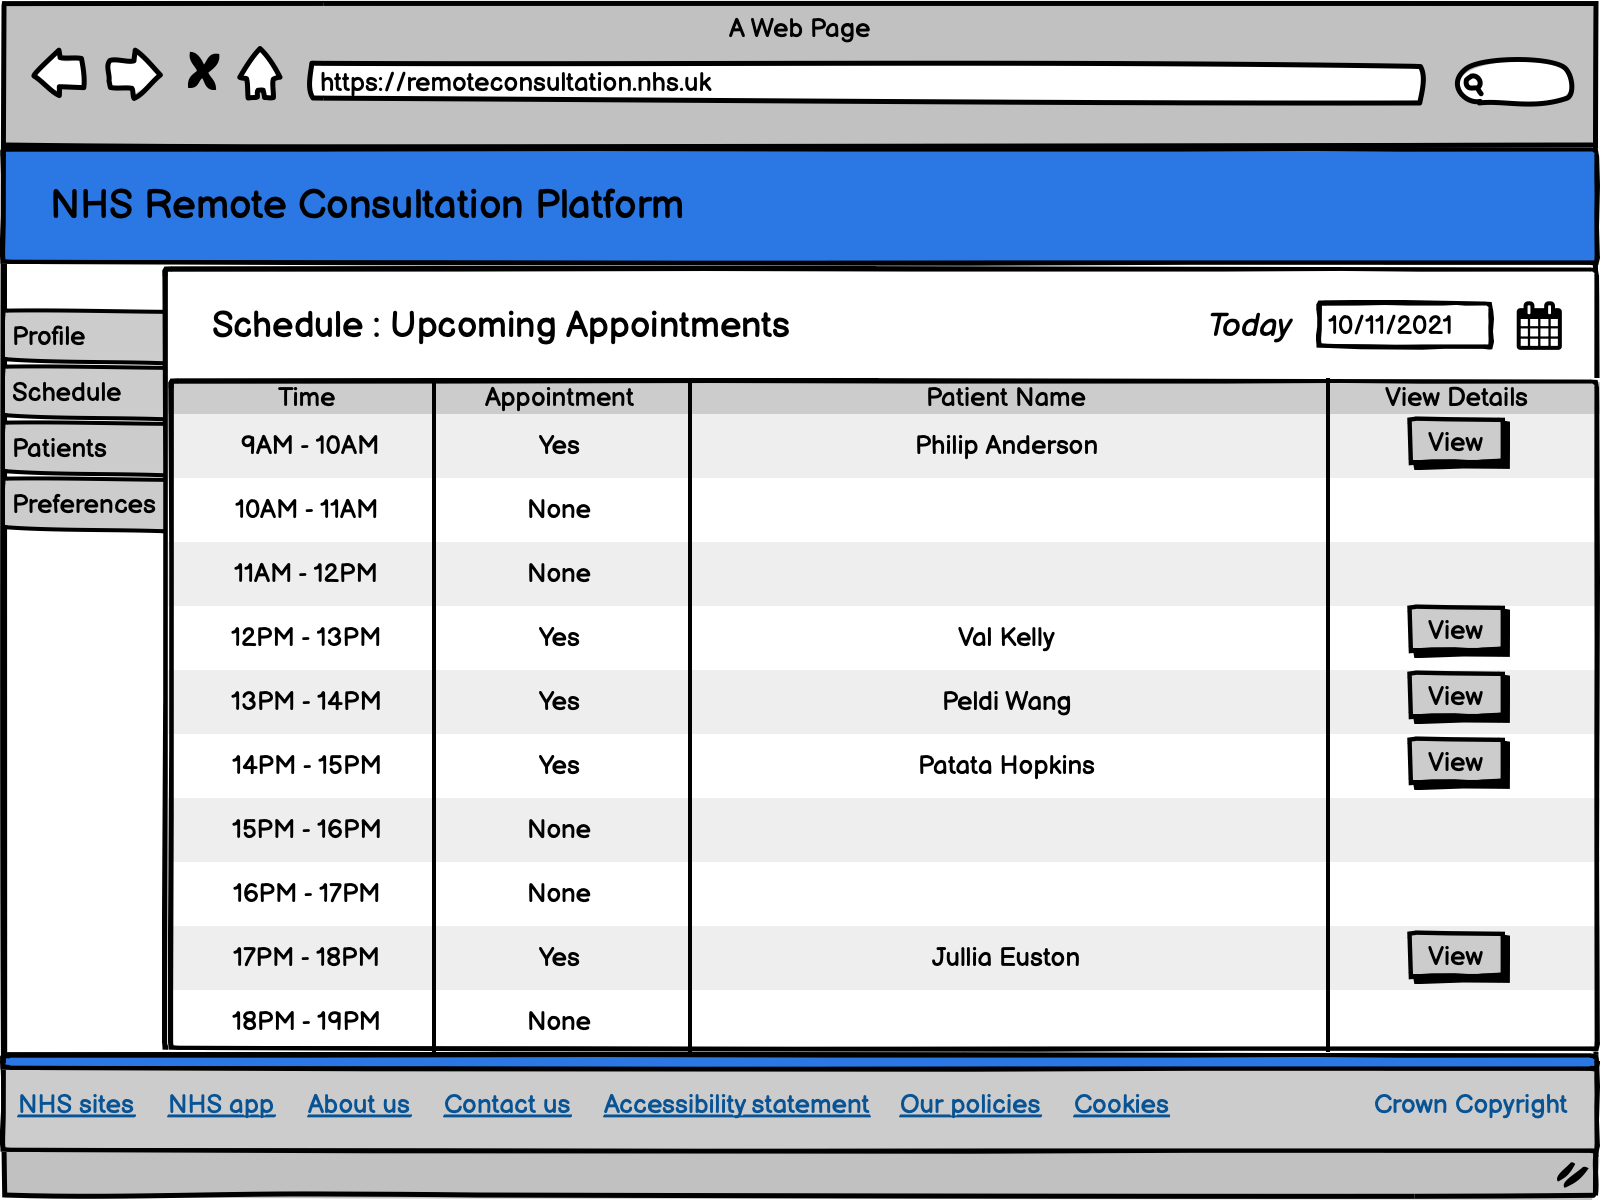The width and height of the screenshot is (1600, 1200).
Task: Open the Patients sidebar tab
Action: click(84, 448)
